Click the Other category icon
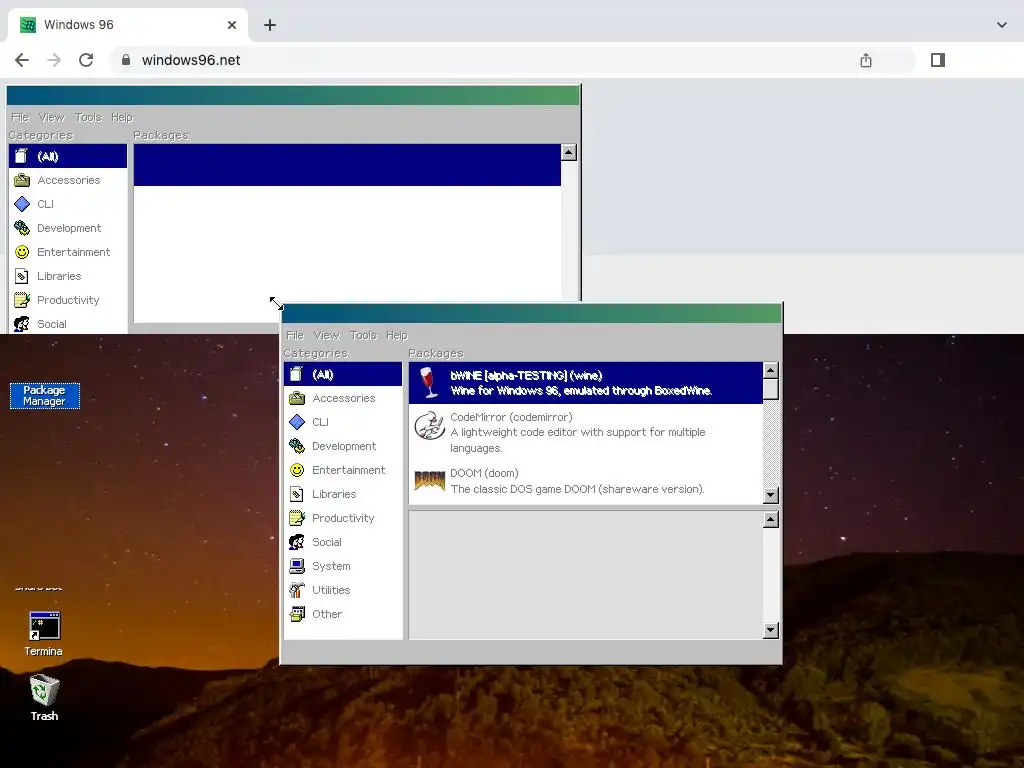 (x=296, y=614)
